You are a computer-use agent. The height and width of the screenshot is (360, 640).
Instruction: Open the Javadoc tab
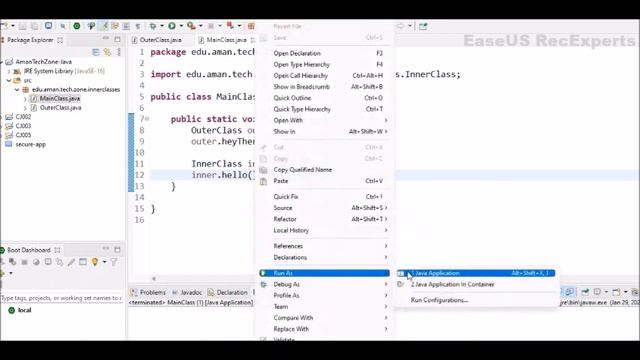pyautogui.click(x=187, y=292)
